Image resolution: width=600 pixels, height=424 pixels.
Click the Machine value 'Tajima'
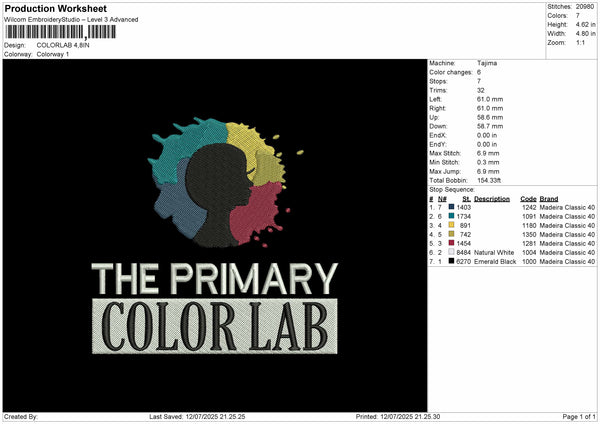tap(487, 63)
